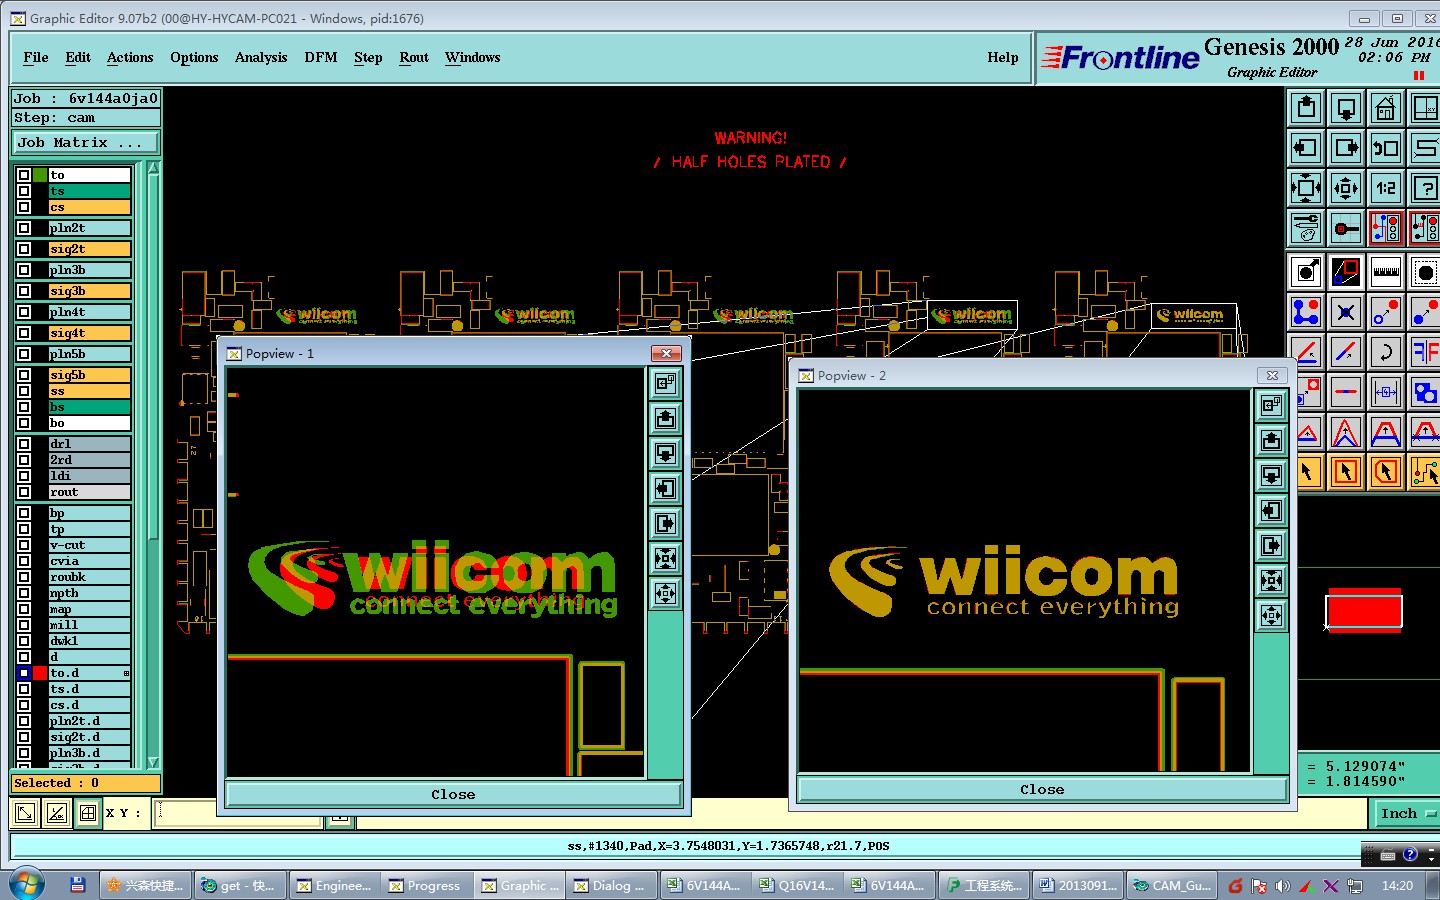Screen dimensions: 1440x900
Task: Click the snap key icon
Action: pos(1346,228)
